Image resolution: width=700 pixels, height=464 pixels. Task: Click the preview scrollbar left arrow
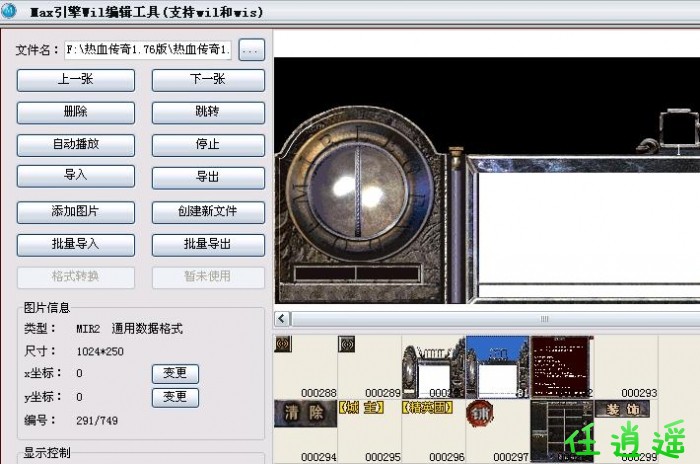[282, 319]
